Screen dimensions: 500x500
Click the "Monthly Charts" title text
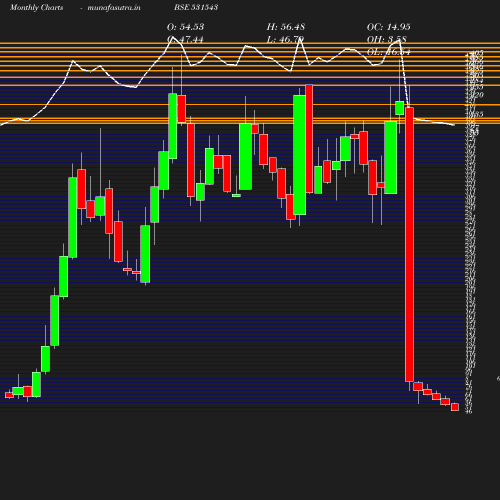click(x=37, y=7)
